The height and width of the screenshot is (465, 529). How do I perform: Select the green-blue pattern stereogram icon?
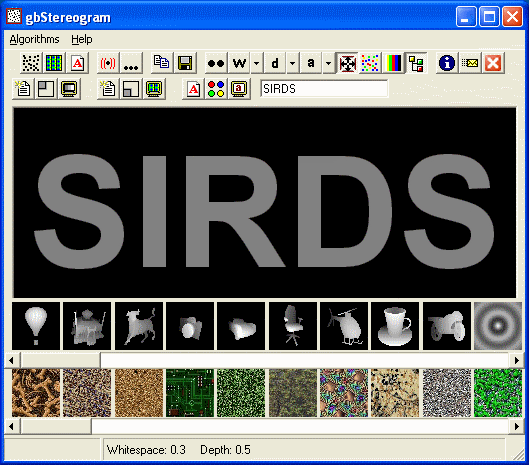pos(54,63)
